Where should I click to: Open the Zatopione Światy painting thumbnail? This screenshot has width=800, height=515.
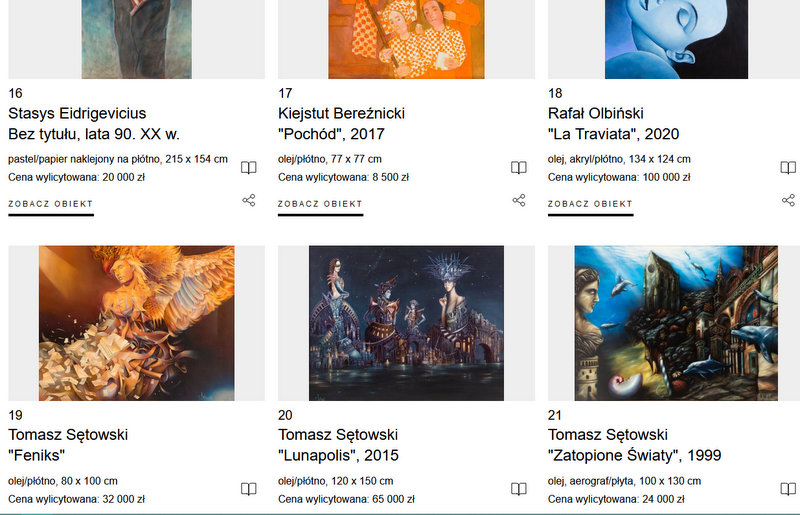[x=676, y=323]
